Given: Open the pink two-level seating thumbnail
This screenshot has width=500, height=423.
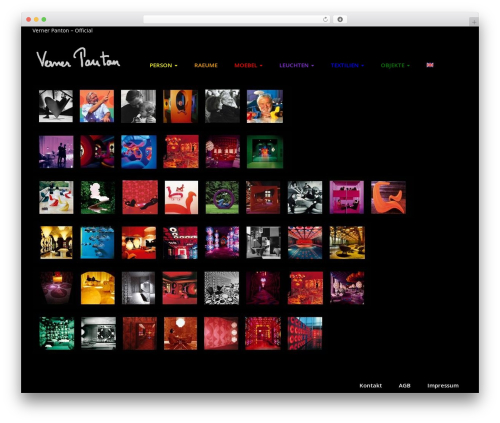Looking at the screenshot, I should pos(347,197).
